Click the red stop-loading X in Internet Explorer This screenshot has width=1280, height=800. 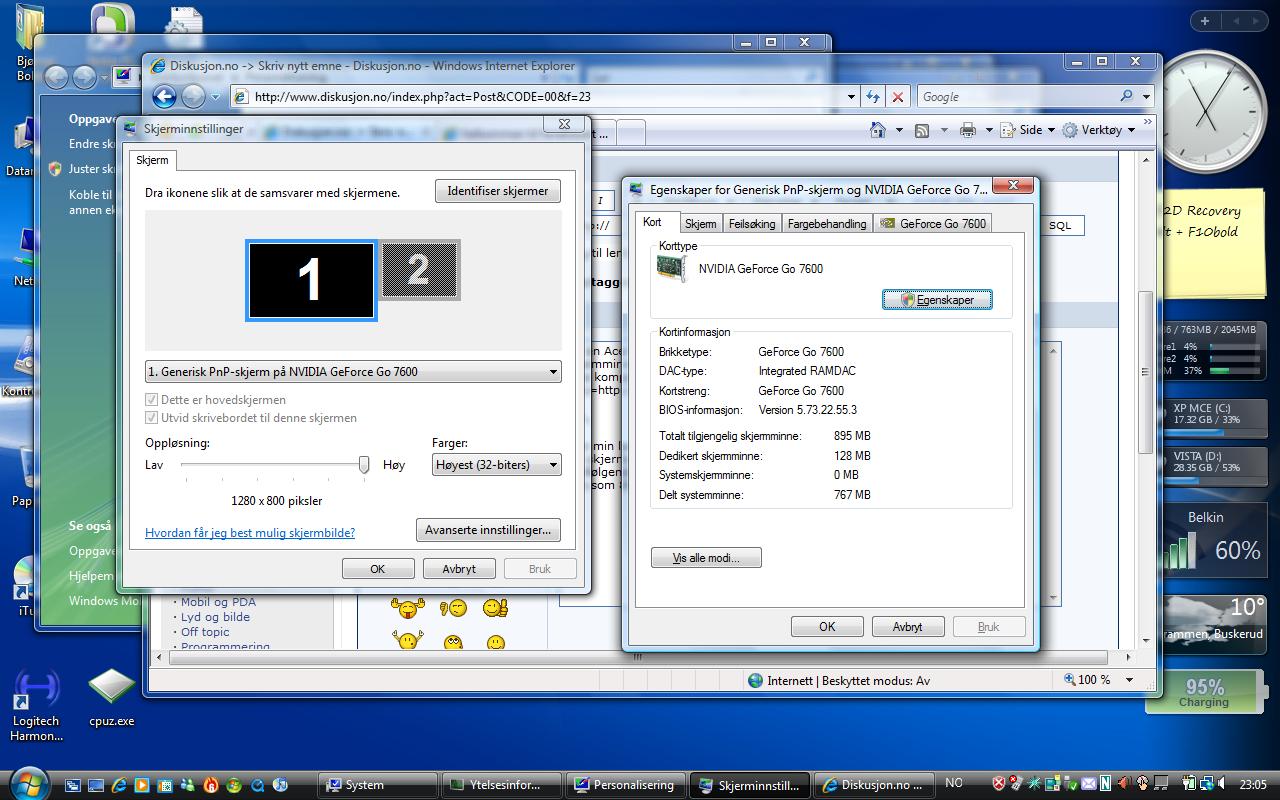pos(898,97)
